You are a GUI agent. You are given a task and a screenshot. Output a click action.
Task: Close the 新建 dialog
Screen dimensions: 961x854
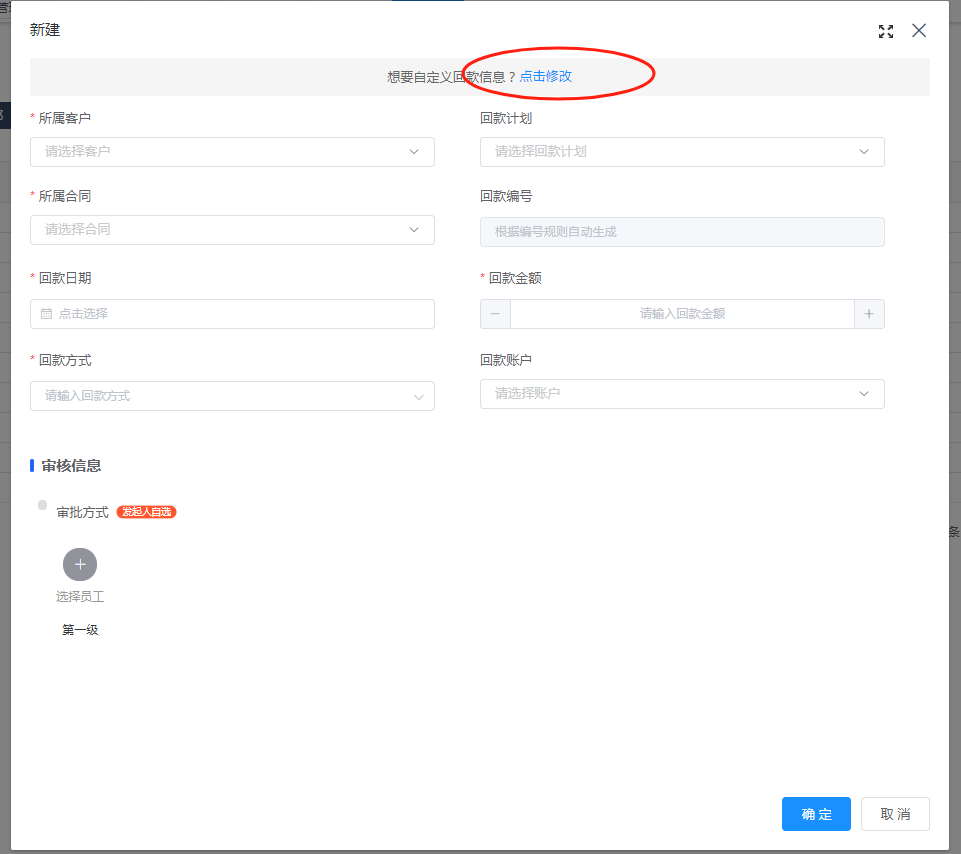tap(919, 31)
